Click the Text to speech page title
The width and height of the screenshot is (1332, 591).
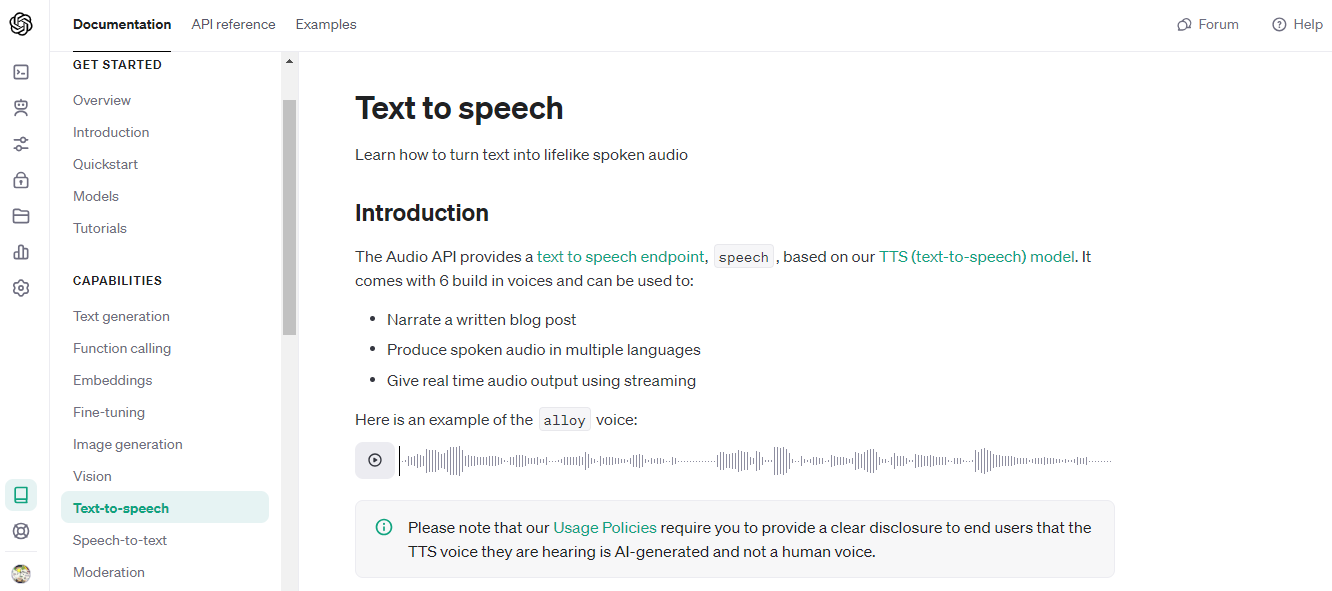pos(459,108)
